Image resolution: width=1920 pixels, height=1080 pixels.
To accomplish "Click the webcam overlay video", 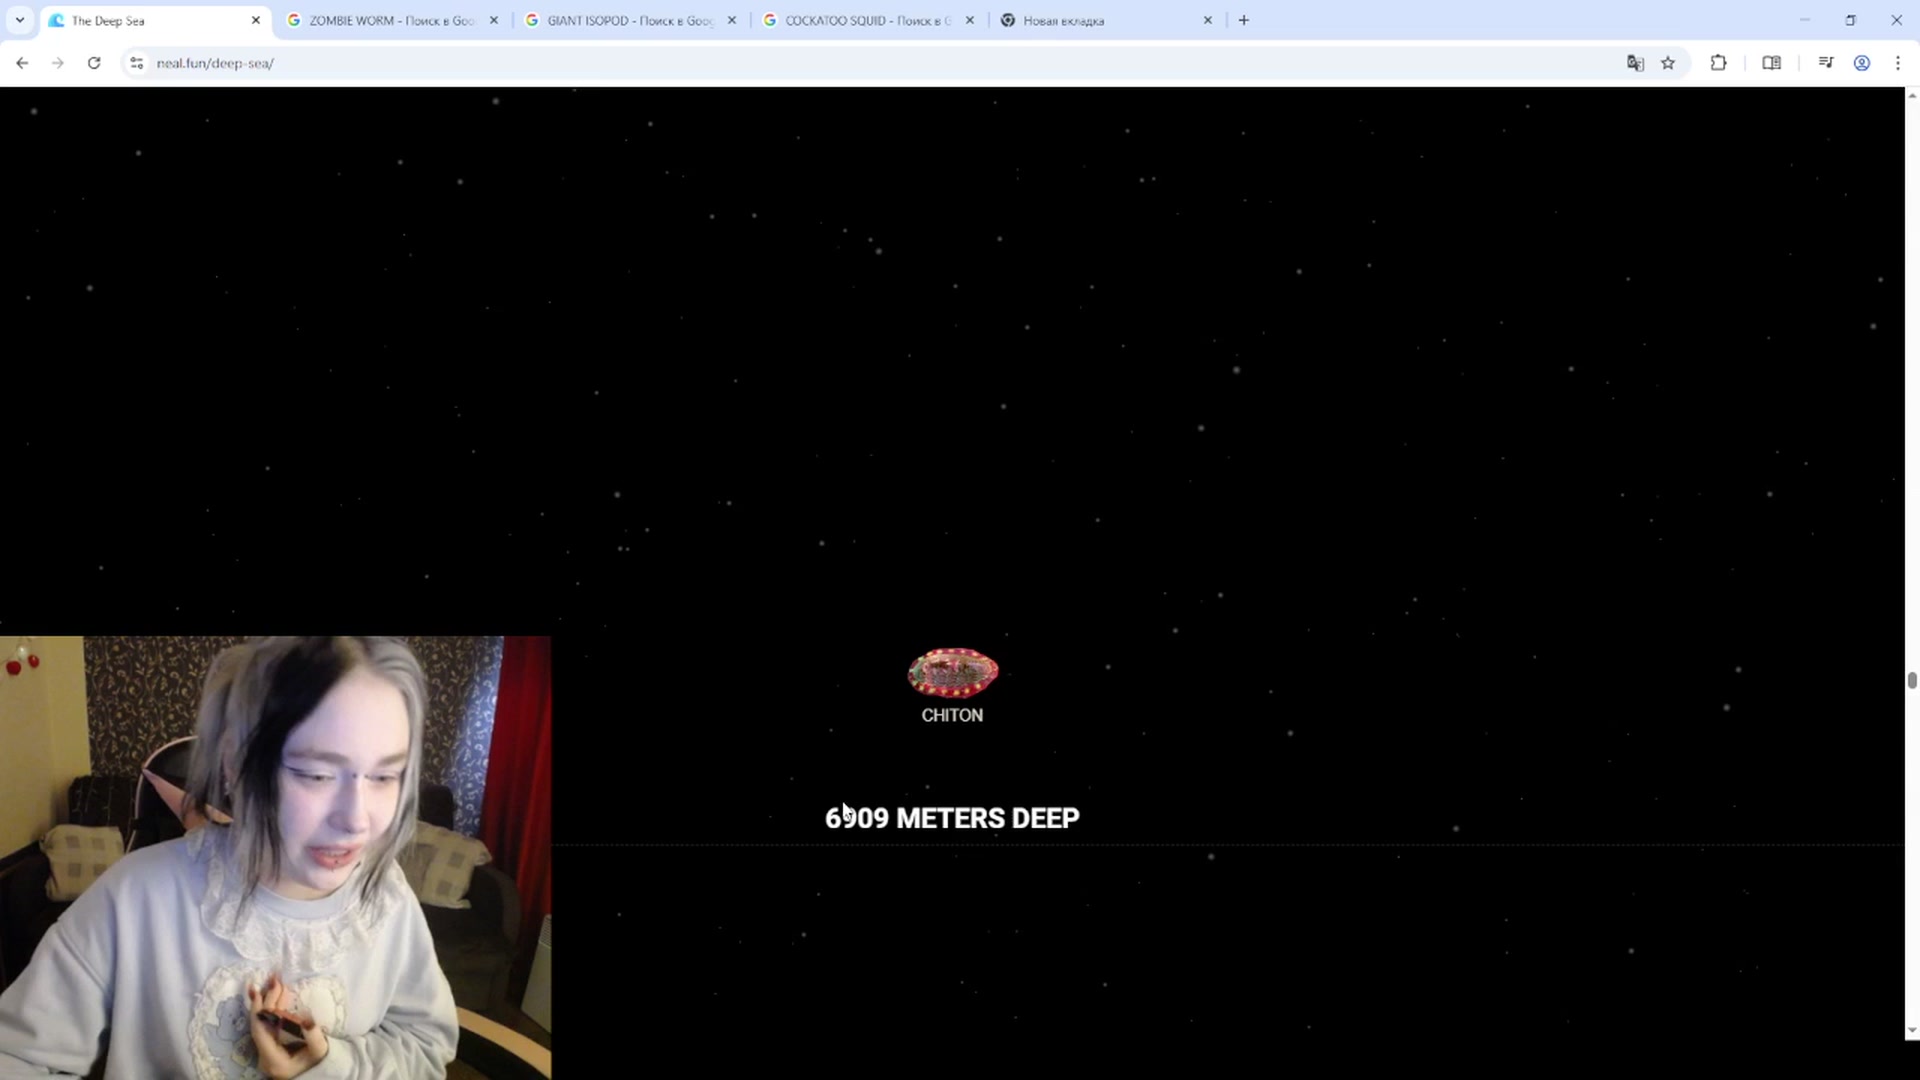I will click(275, 858).
